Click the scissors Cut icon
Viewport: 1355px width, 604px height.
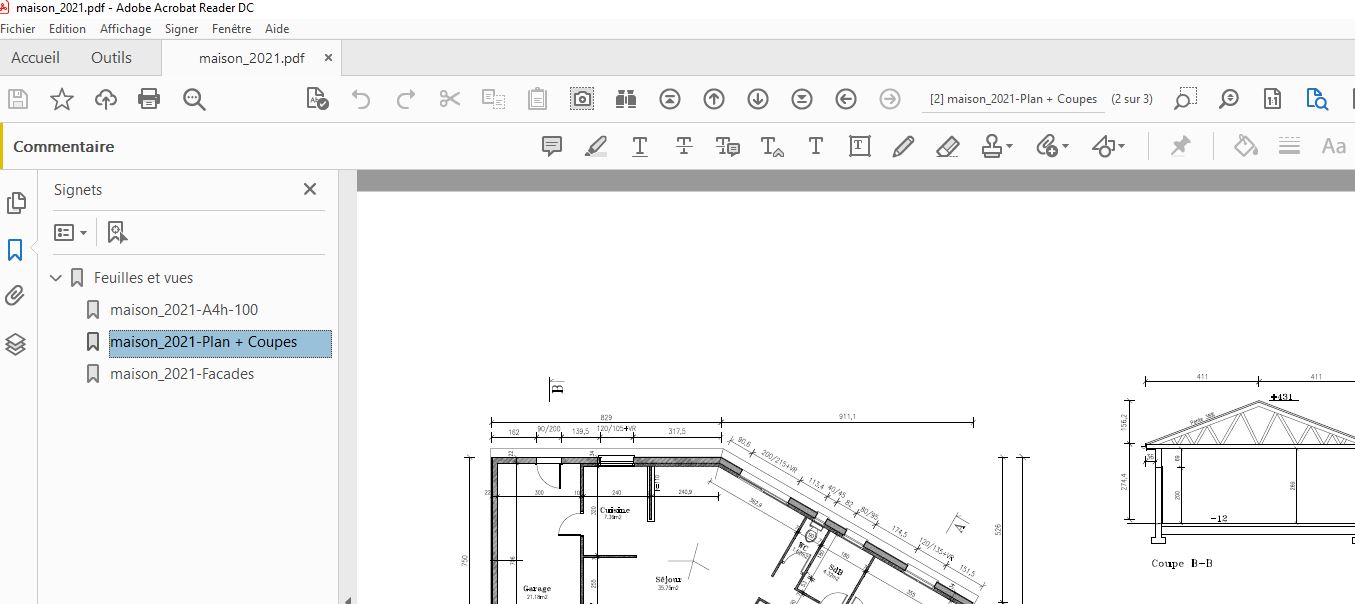(x=449, y=99)
